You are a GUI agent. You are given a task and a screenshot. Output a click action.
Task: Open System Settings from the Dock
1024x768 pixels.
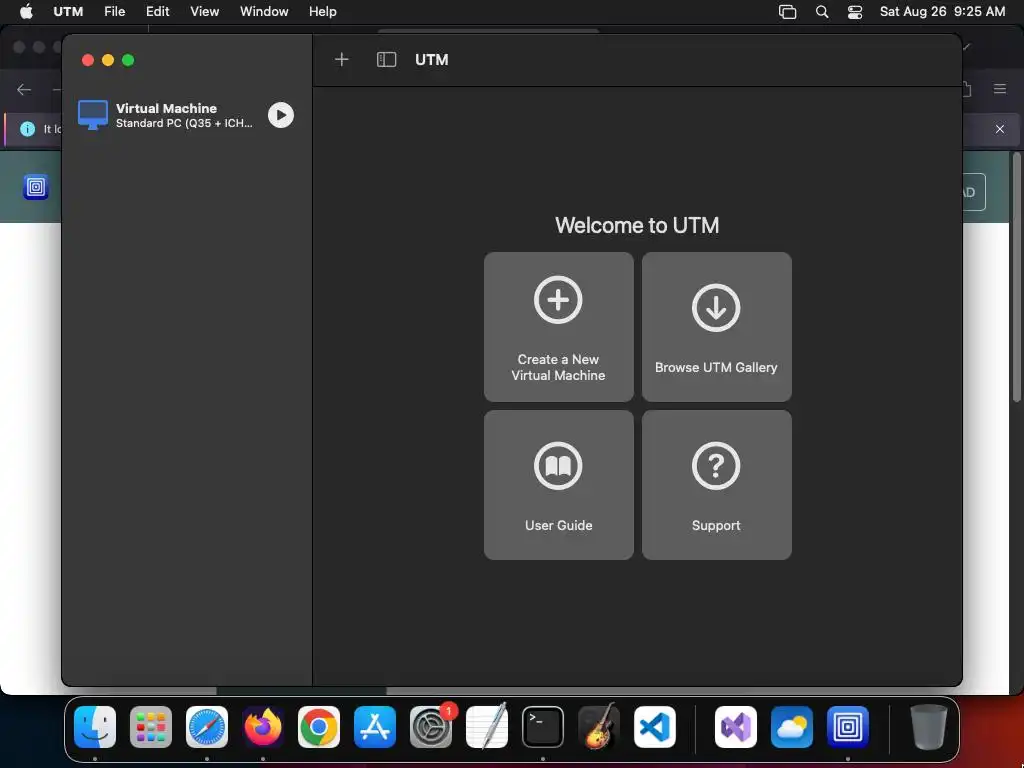[431, 726]
